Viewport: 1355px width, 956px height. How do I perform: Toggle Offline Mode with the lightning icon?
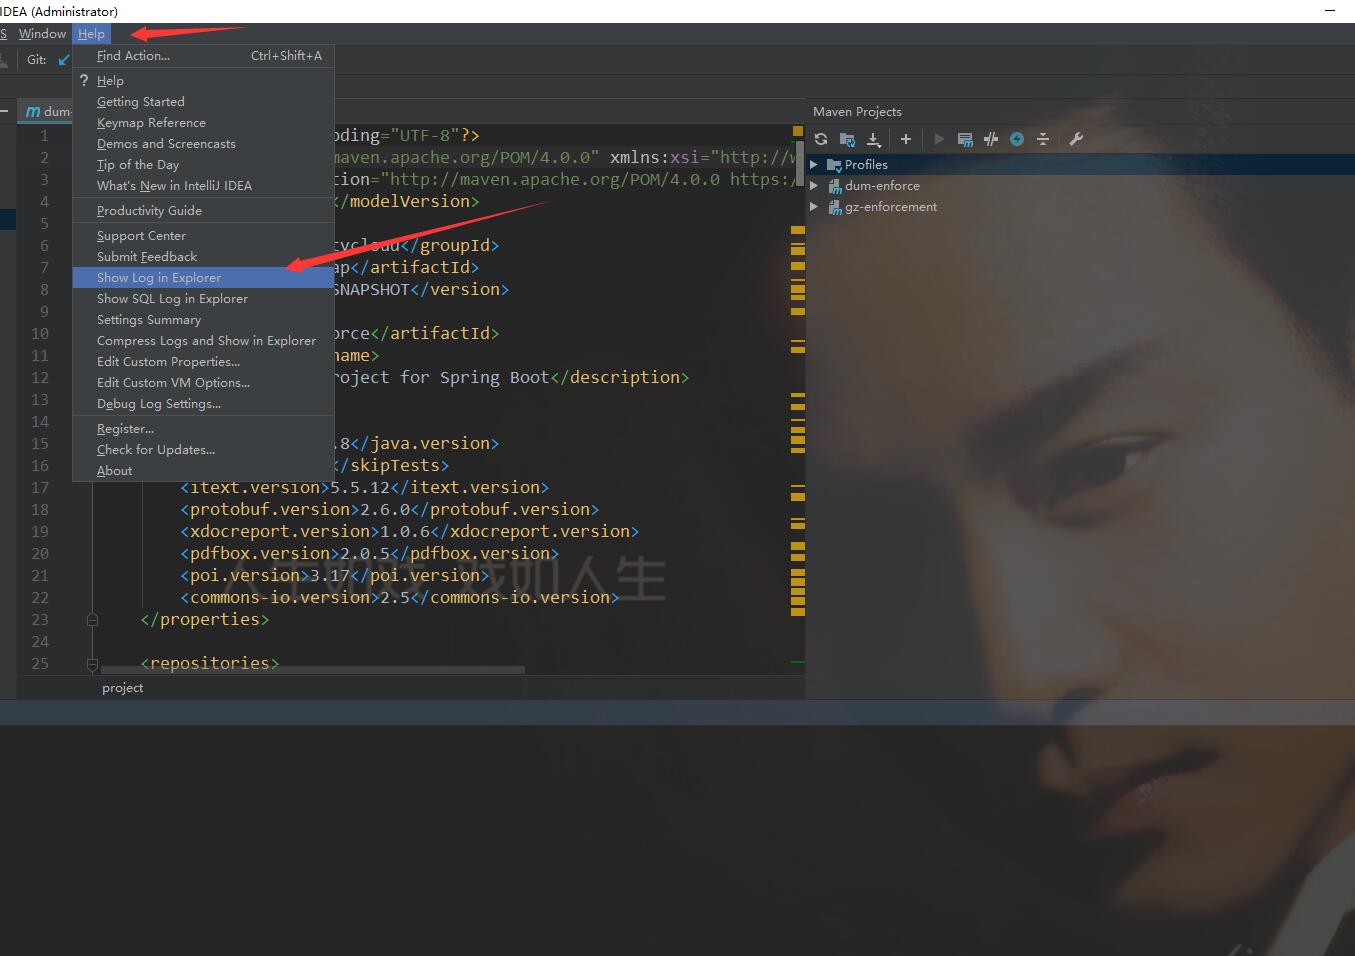(1017, 139)
